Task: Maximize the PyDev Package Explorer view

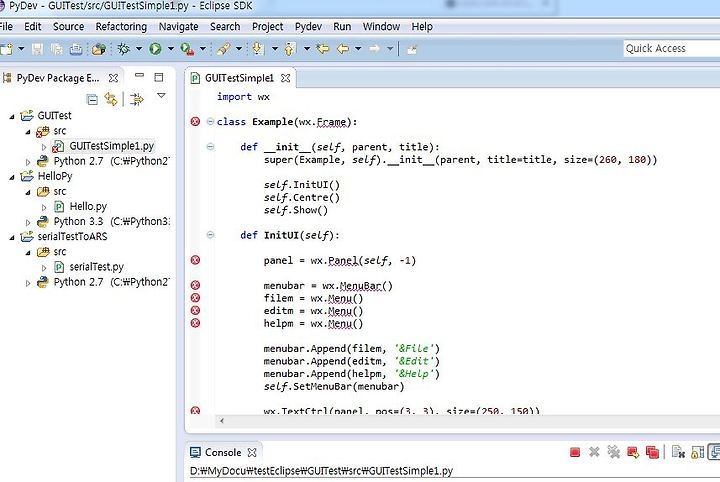Action: click(158, 77)
